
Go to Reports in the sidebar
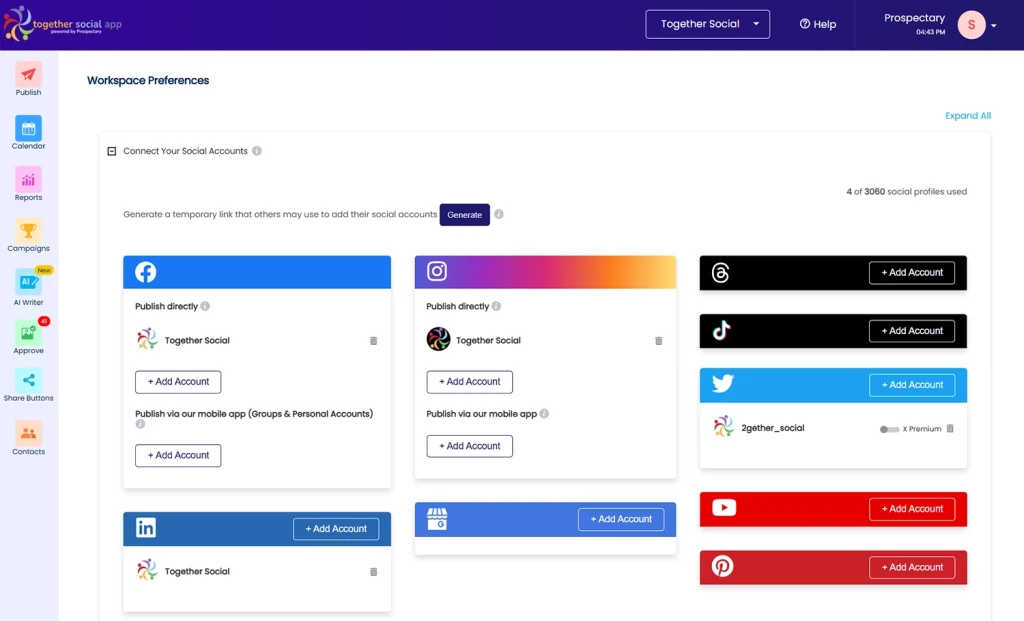pos(28,184)
